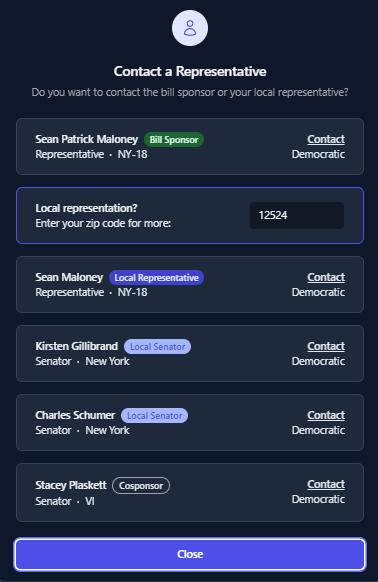
Task: Close the Contact a Representative dialog
Action: [190, 554]
